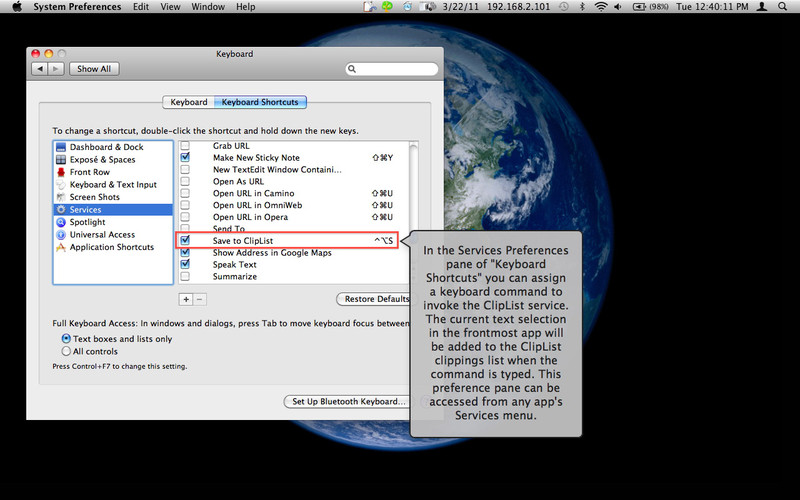Image resolution: width=800 pixels, height=500 pixels.
Task: Go back with the left arrow button
Action: tap(40, 69)
